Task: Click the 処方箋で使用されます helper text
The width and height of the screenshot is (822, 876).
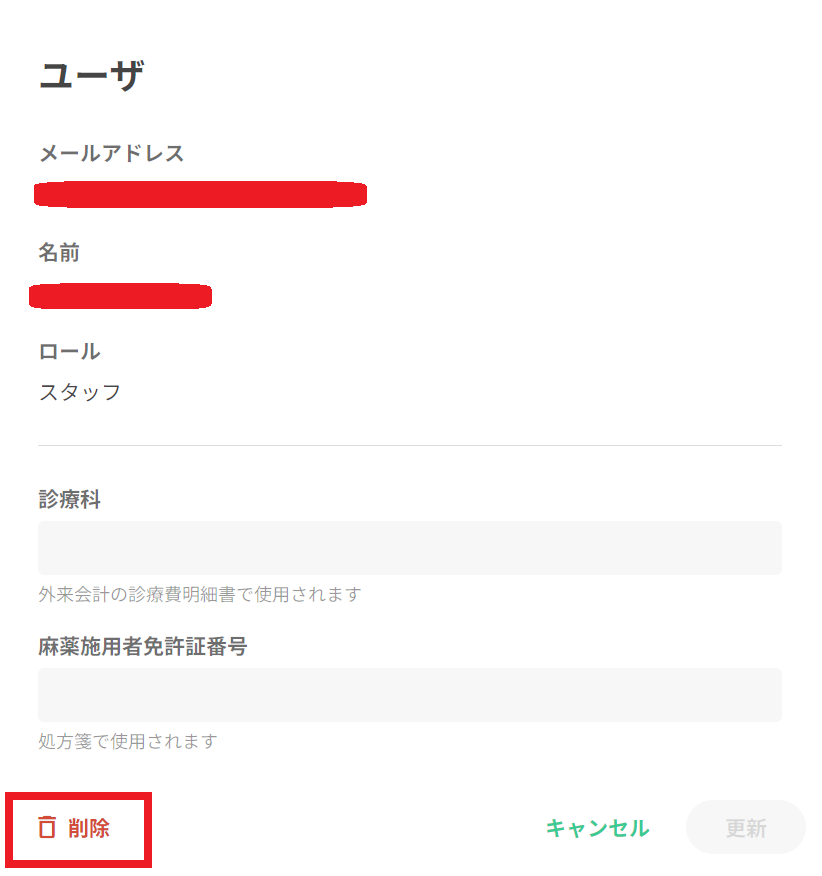Action: pyautogui.click(x=127, y=742)
